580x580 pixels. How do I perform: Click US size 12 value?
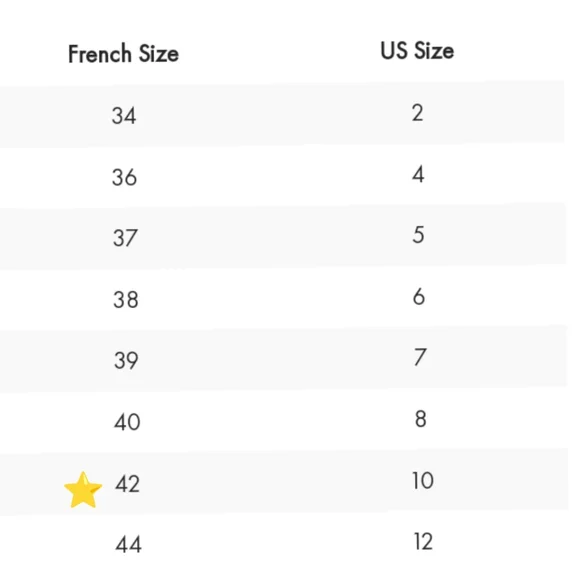coord(424,542)
